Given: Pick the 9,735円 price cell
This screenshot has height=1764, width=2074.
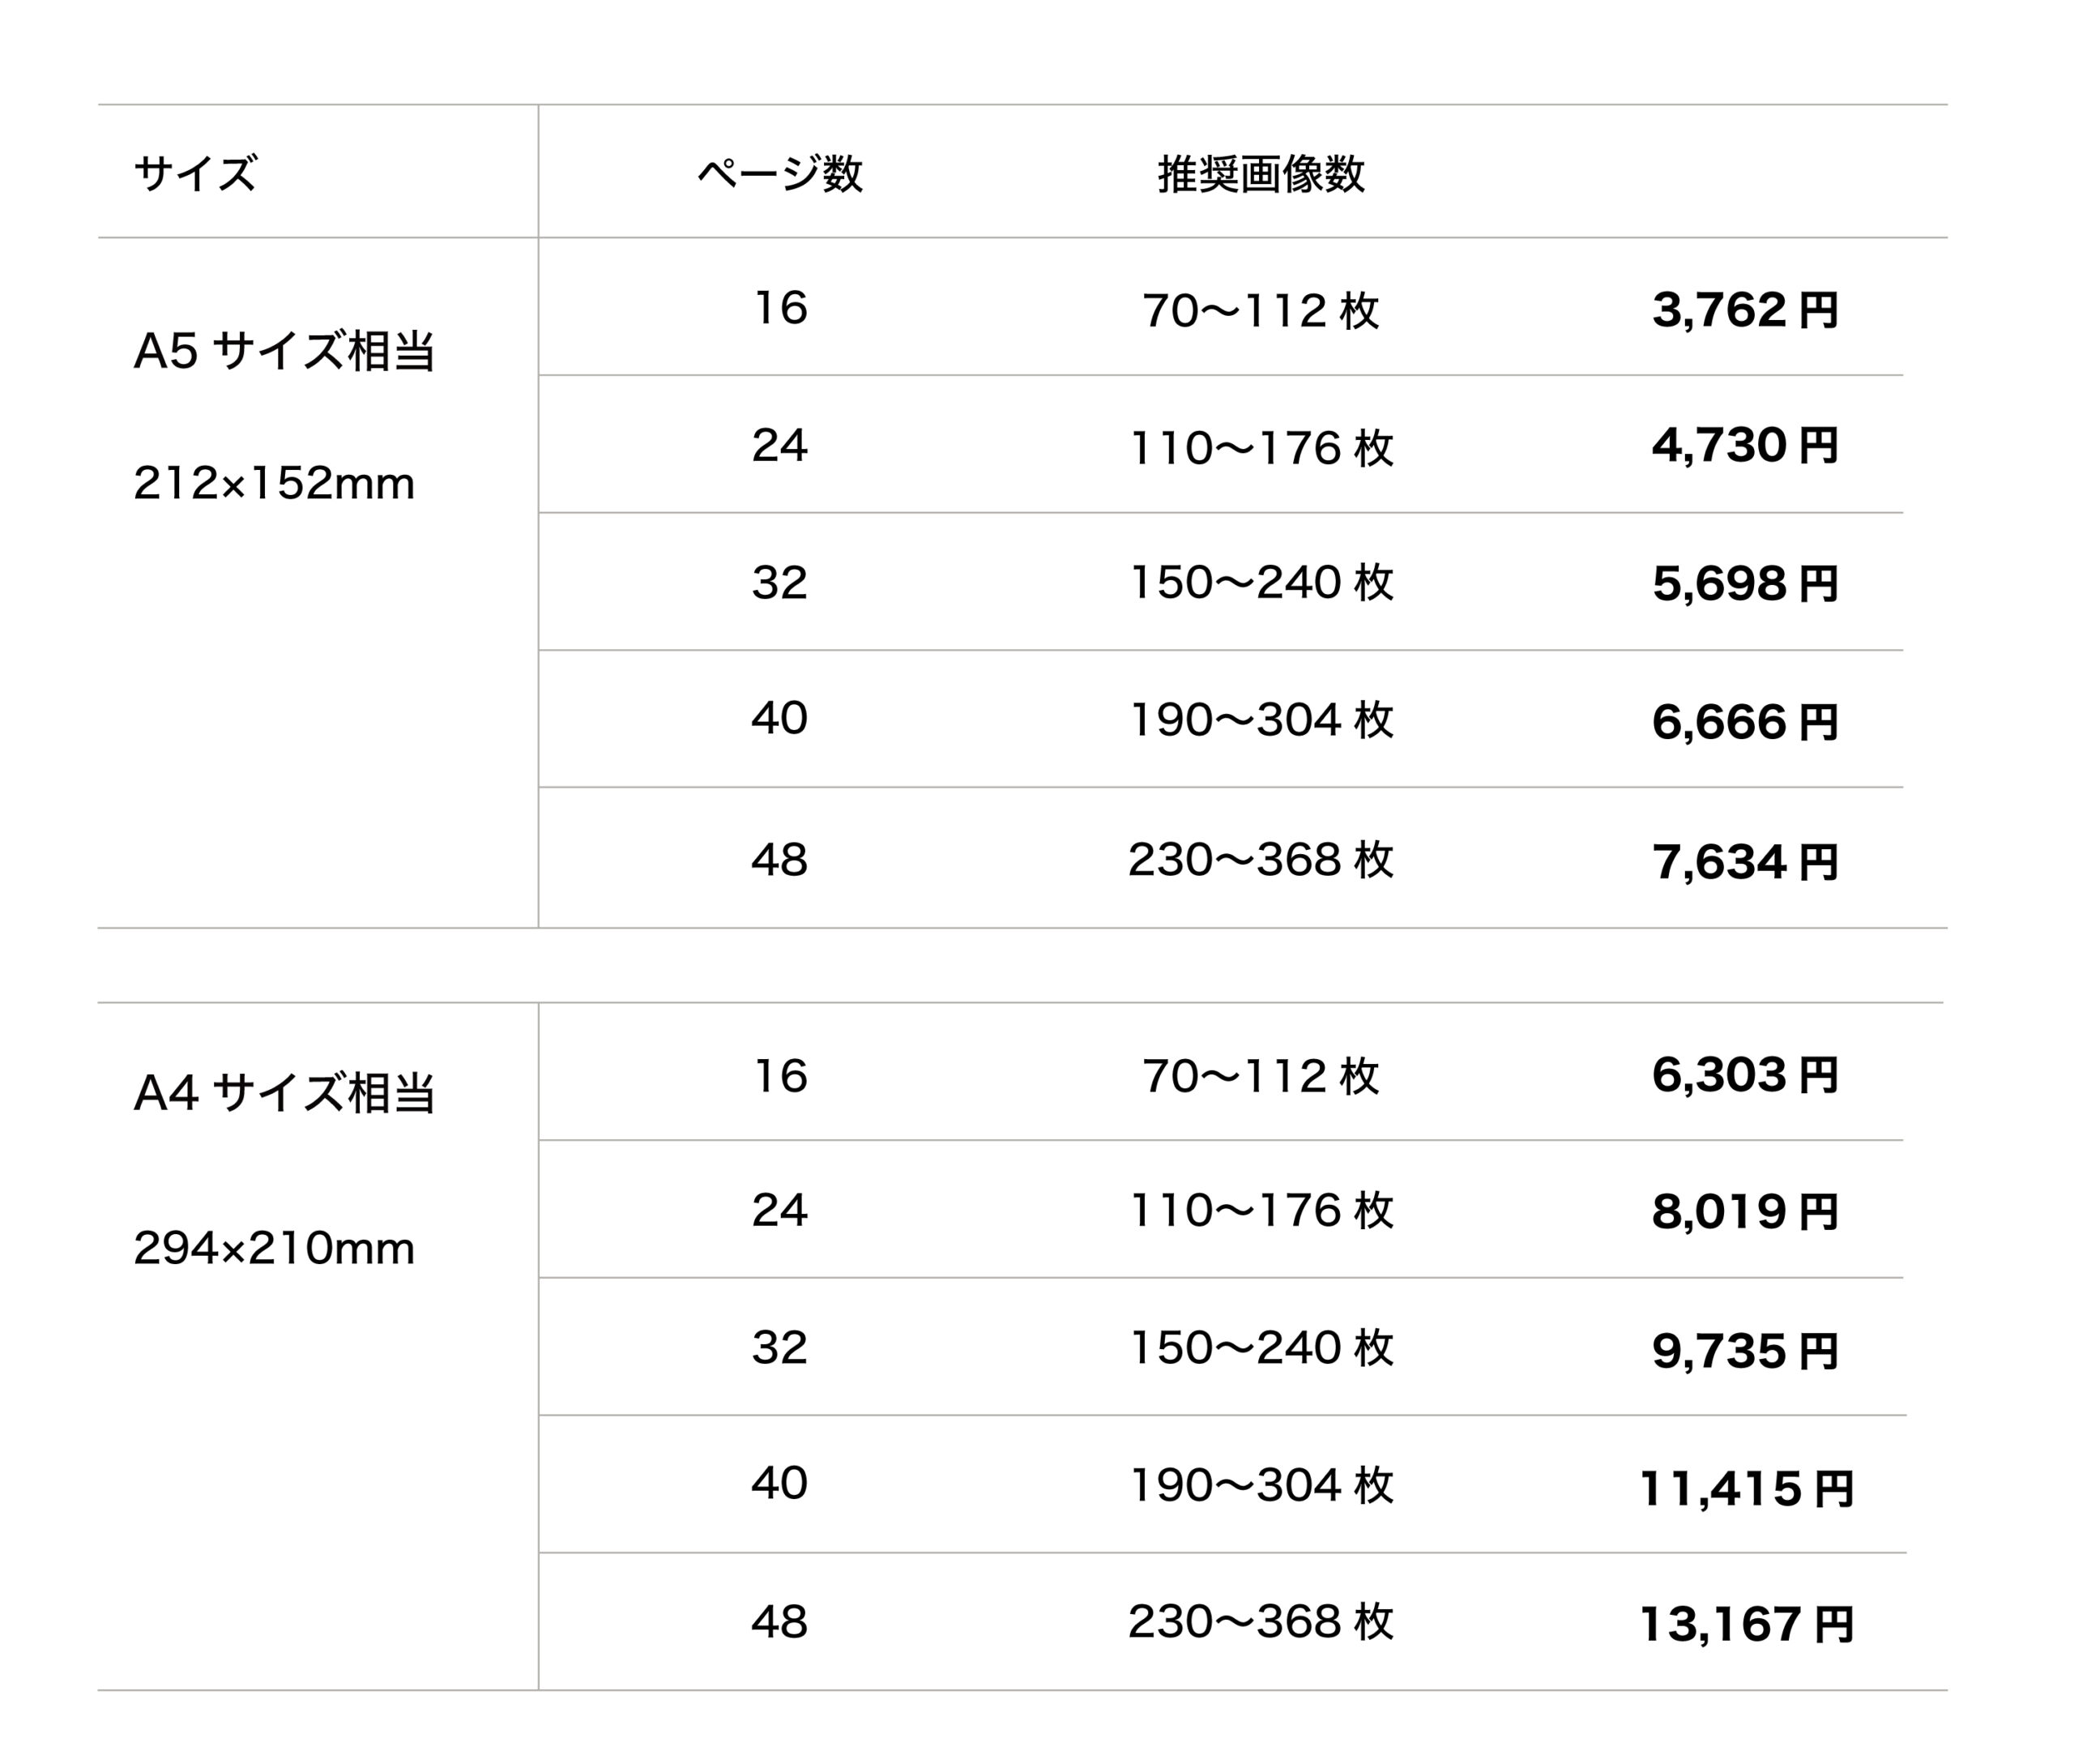Looking at the screenshot, I should pyautogui.click(x=1744, y=1351).
